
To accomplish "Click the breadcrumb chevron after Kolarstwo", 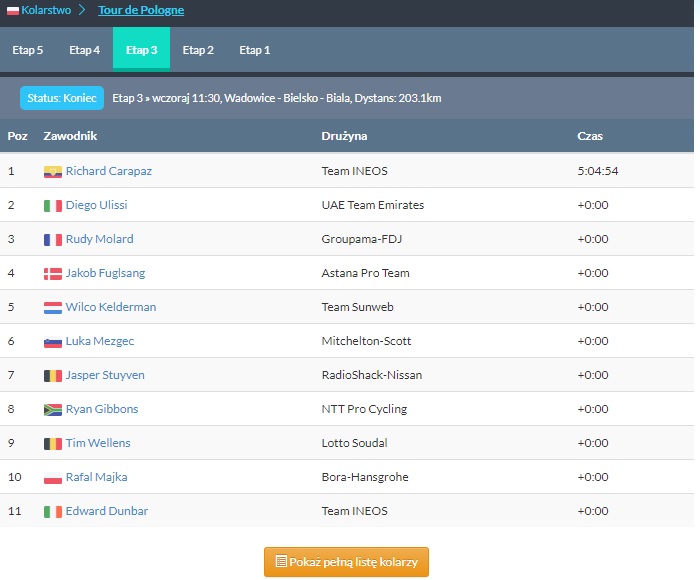I will (x=82, y=10).
